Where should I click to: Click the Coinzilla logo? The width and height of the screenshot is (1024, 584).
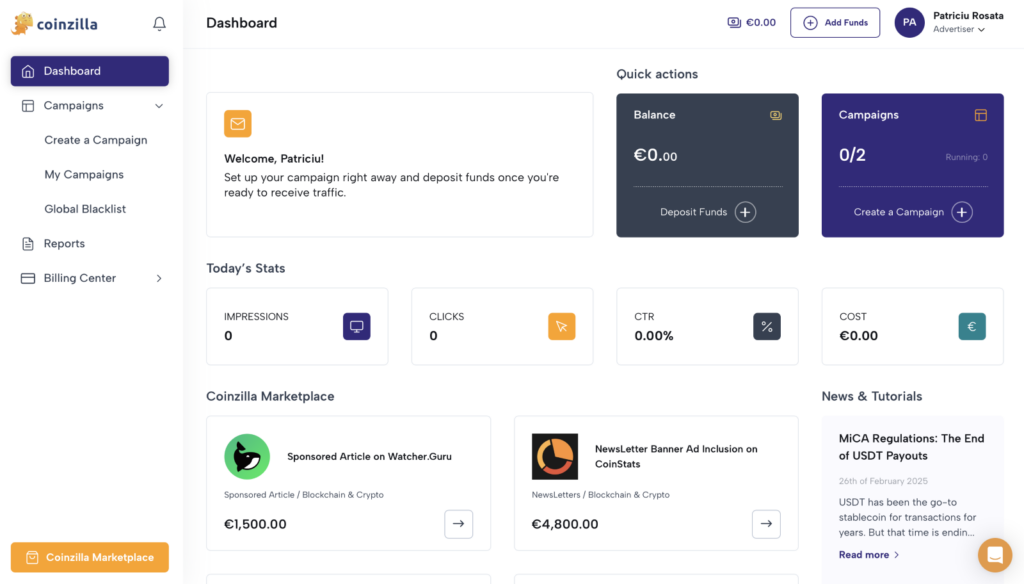pos(54,24)
